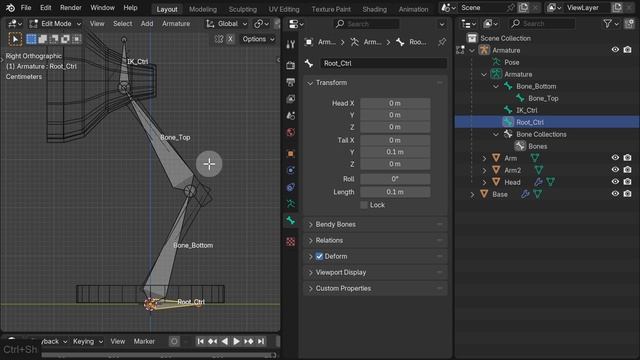Expand the Relations panel
This screenshot has width=640, height=360.
pyautogui.click(x=375, y=240)
